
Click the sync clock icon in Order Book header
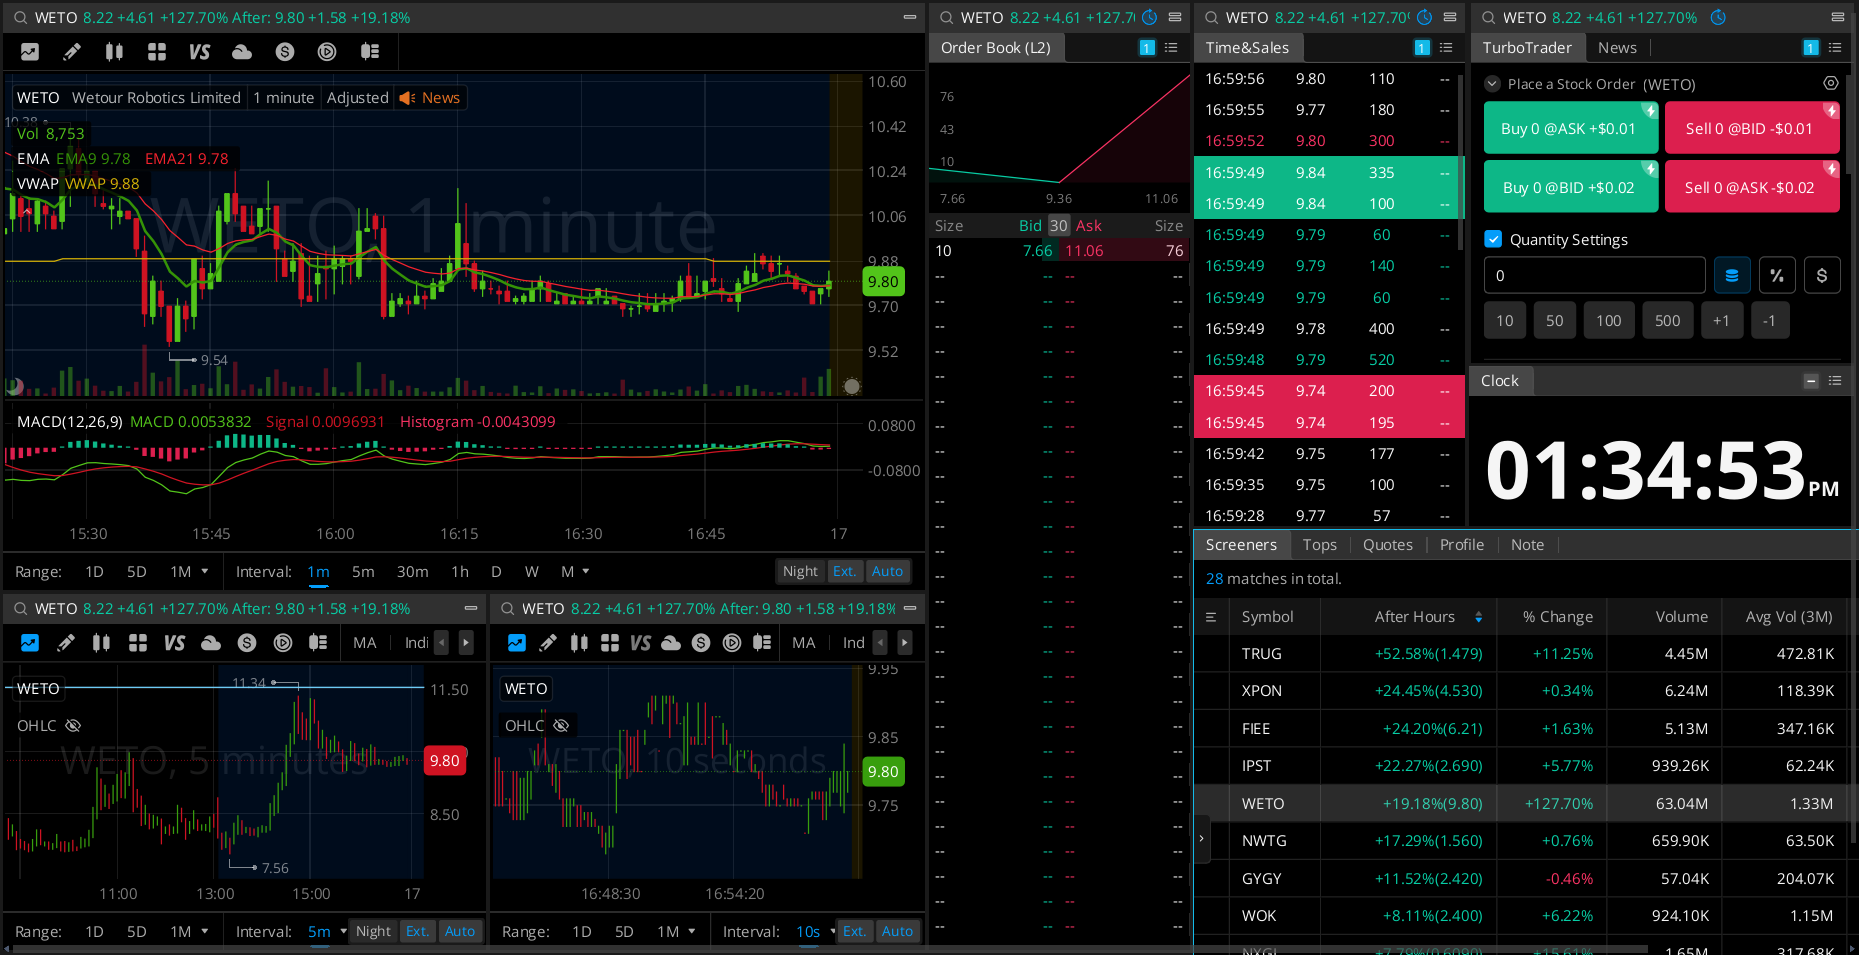[x=1150, y=18]
